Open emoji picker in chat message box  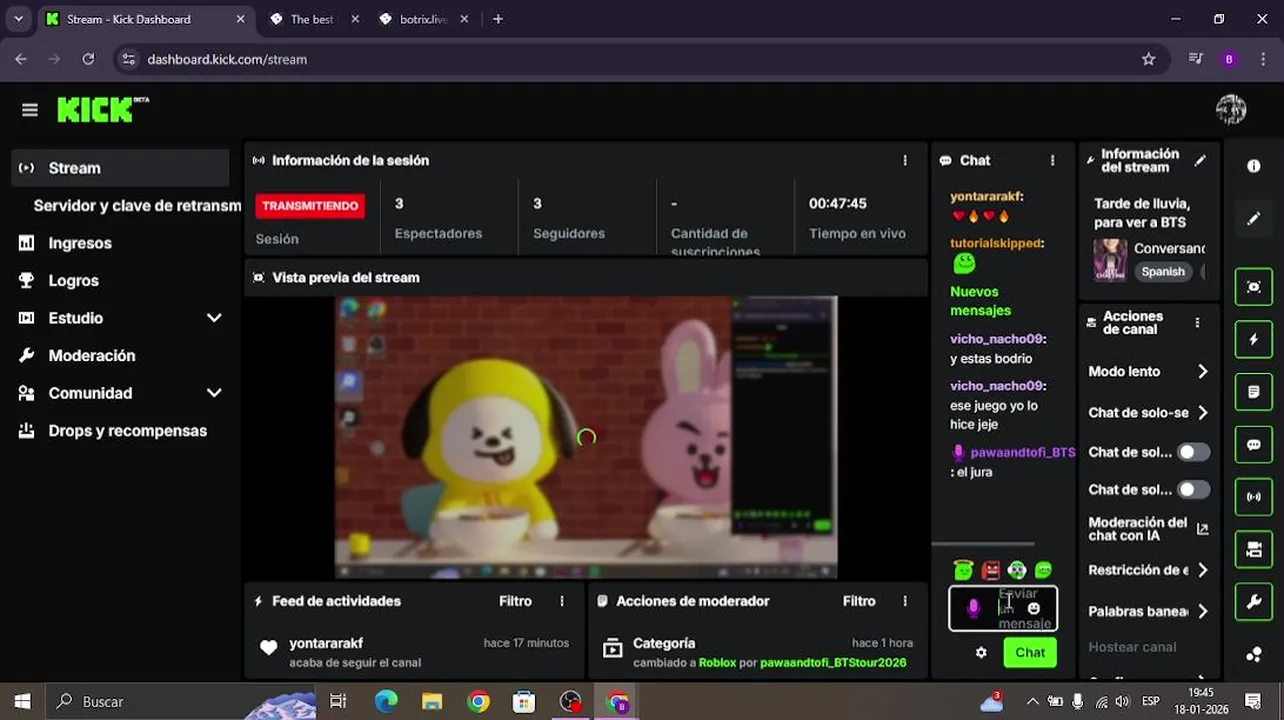pos(1034,608)
